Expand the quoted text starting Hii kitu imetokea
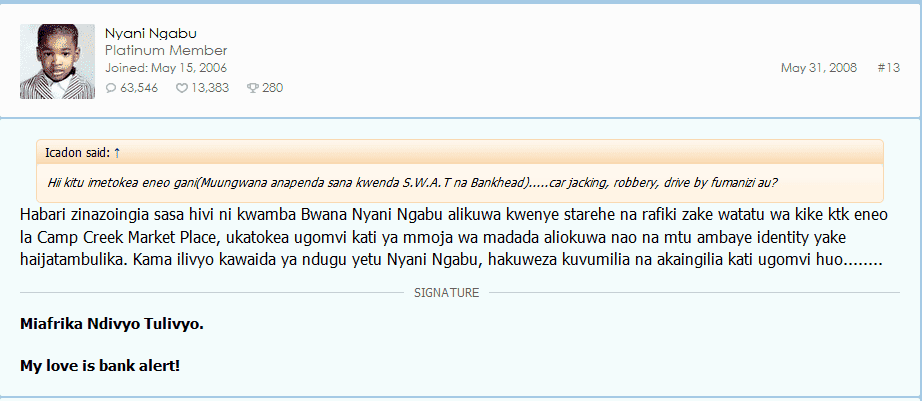 (x=412, y=182)
